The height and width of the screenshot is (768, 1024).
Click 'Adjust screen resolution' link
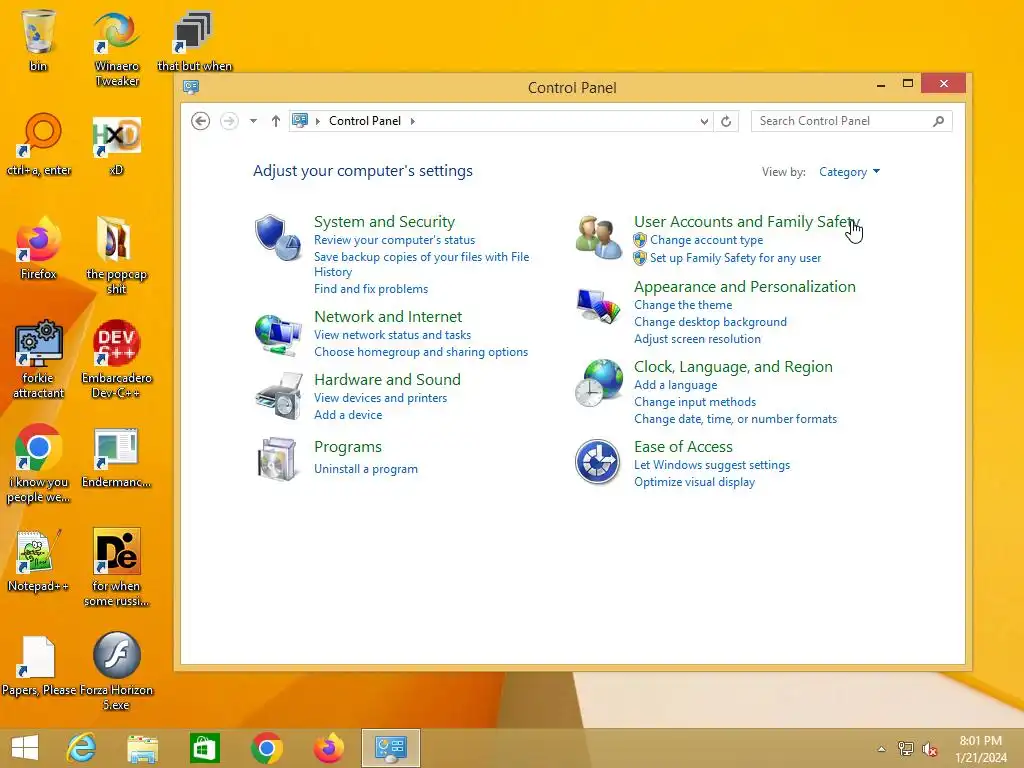click(x=697, y=338)
